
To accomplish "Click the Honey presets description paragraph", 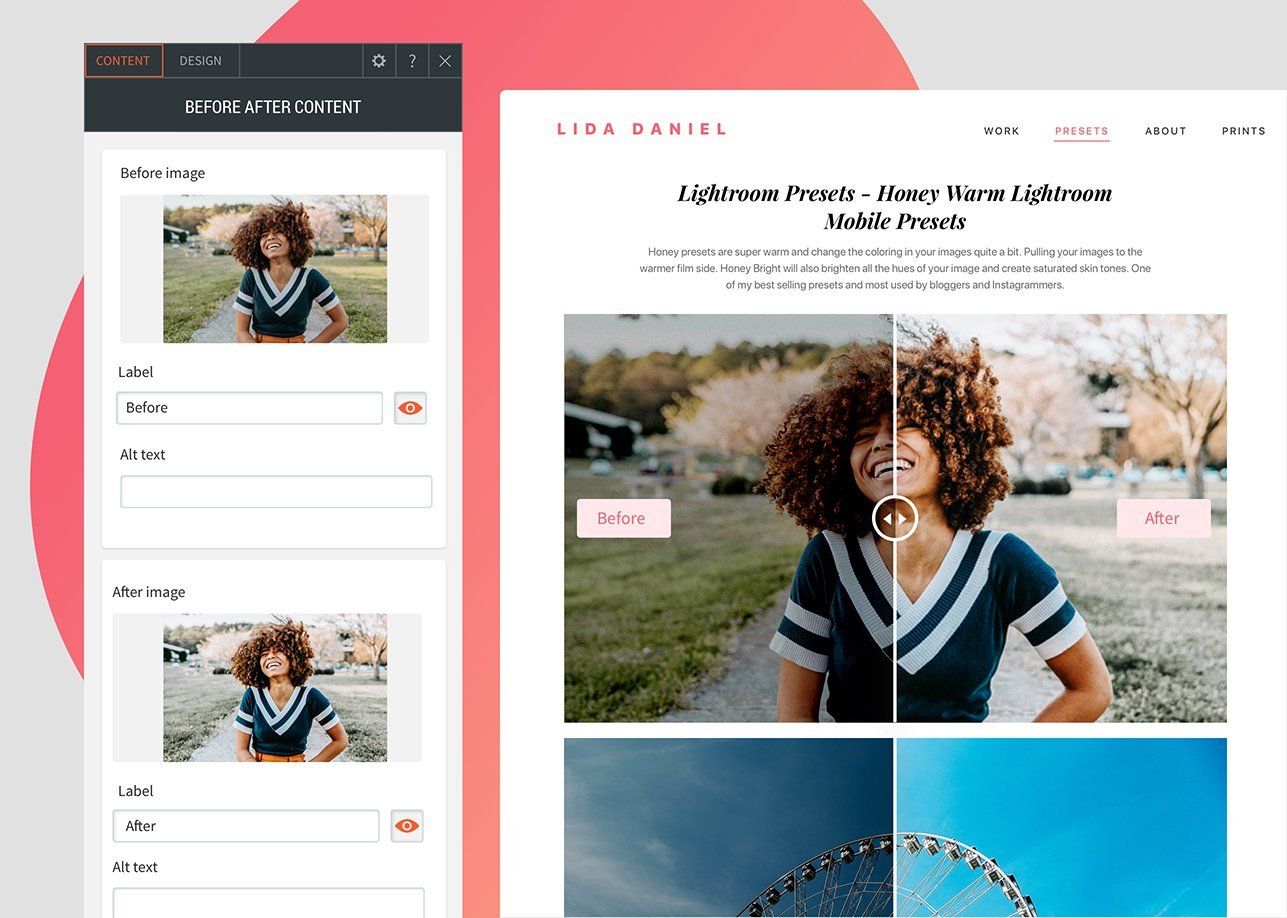I will tap(895, 269).
